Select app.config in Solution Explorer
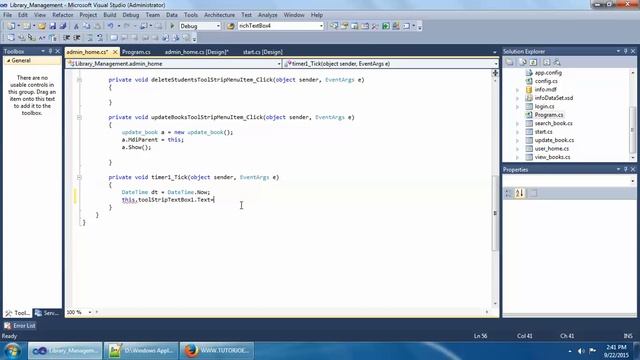640x360 pixels. click(548, 73)
